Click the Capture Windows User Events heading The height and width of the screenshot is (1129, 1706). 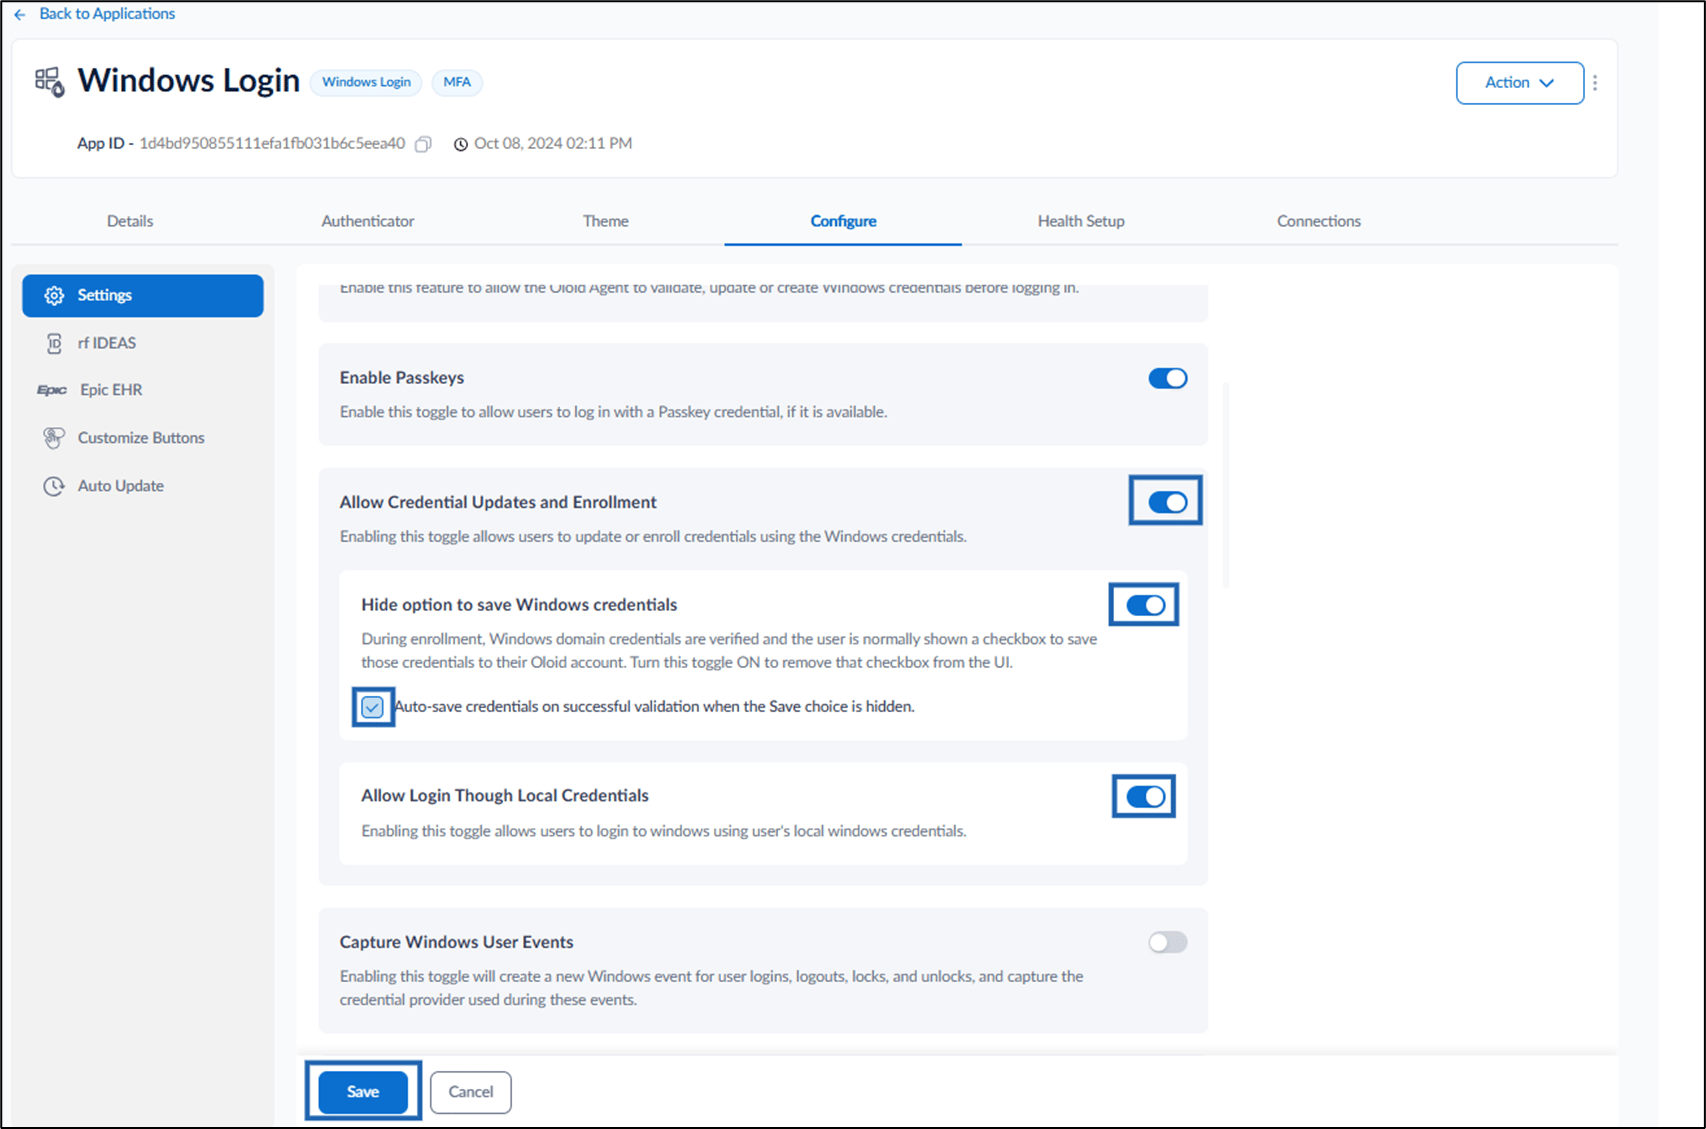(x=456, y=942)
